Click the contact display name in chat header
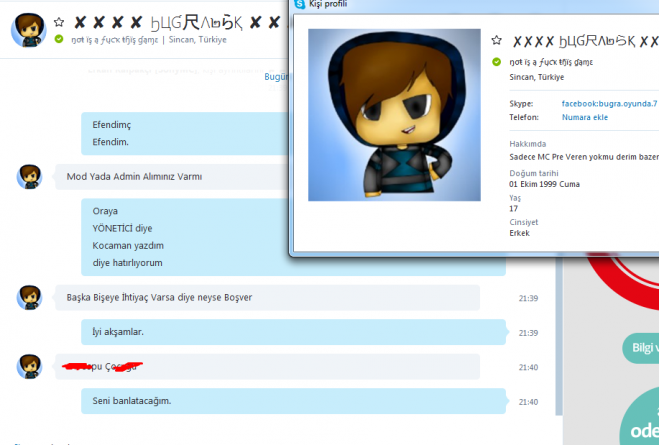 [177, 23]
